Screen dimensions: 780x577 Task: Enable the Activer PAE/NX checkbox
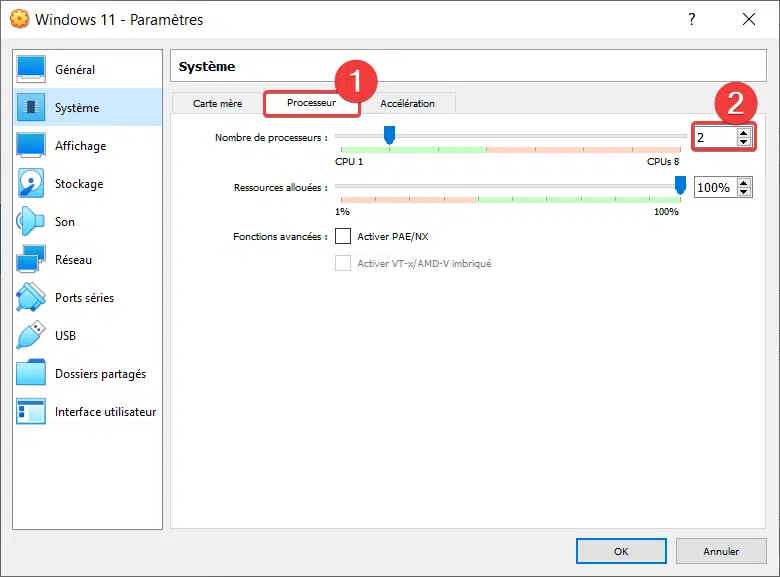coord(343,236)
